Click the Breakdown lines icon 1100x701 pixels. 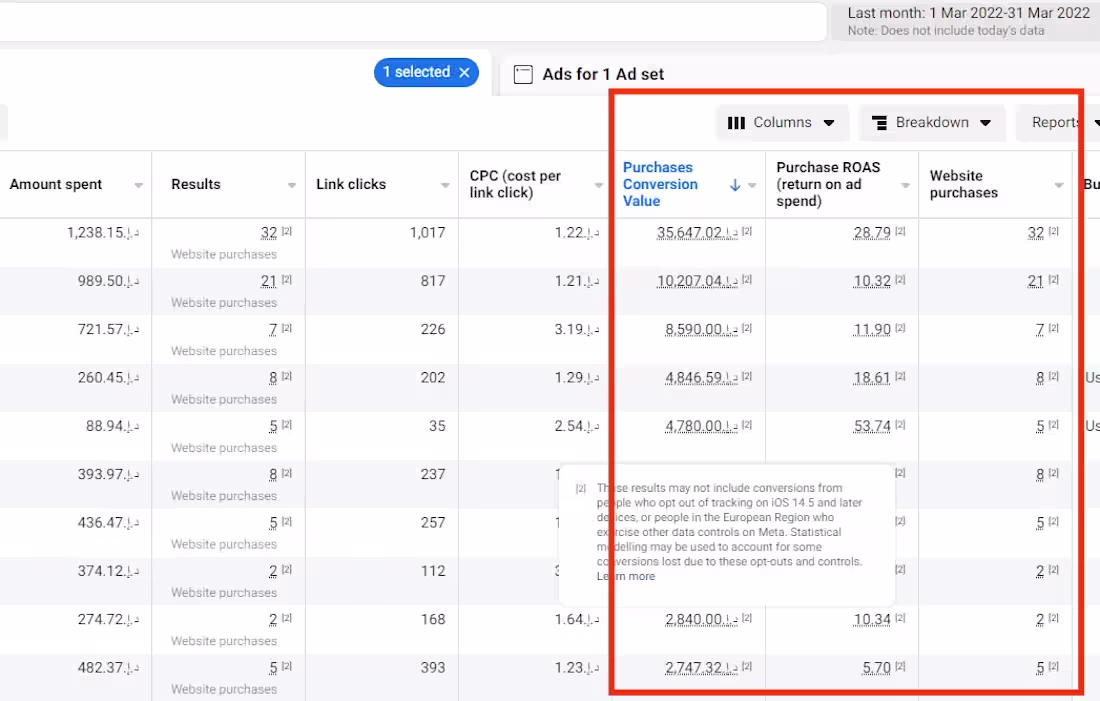[x=880, y=123]
